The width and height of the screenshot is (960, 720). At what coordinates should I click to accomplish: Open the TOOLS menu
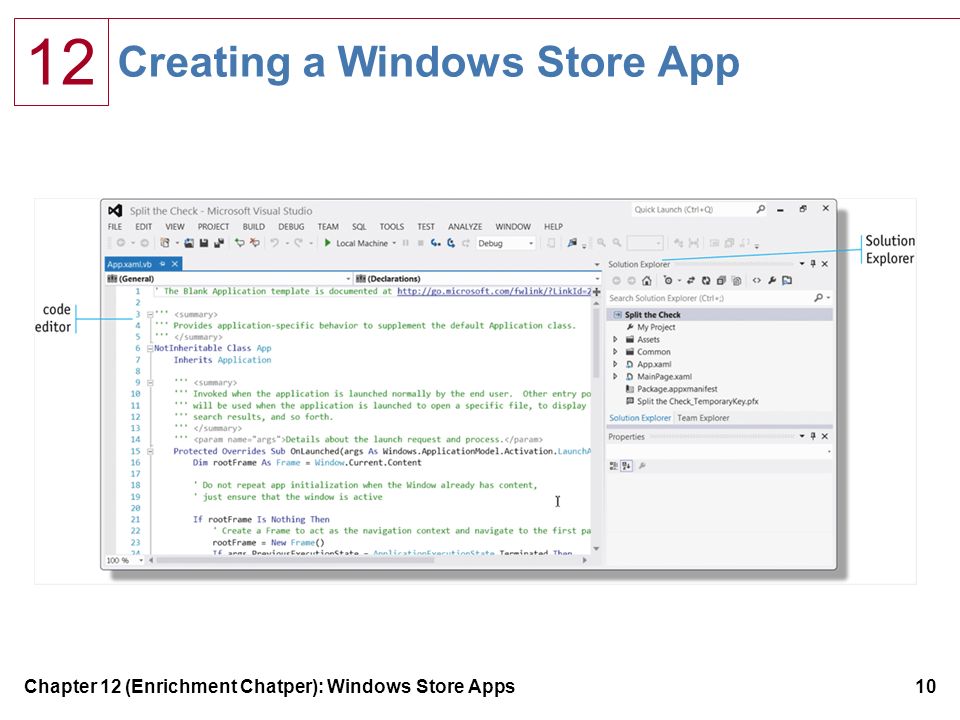[x=391, y=227]
